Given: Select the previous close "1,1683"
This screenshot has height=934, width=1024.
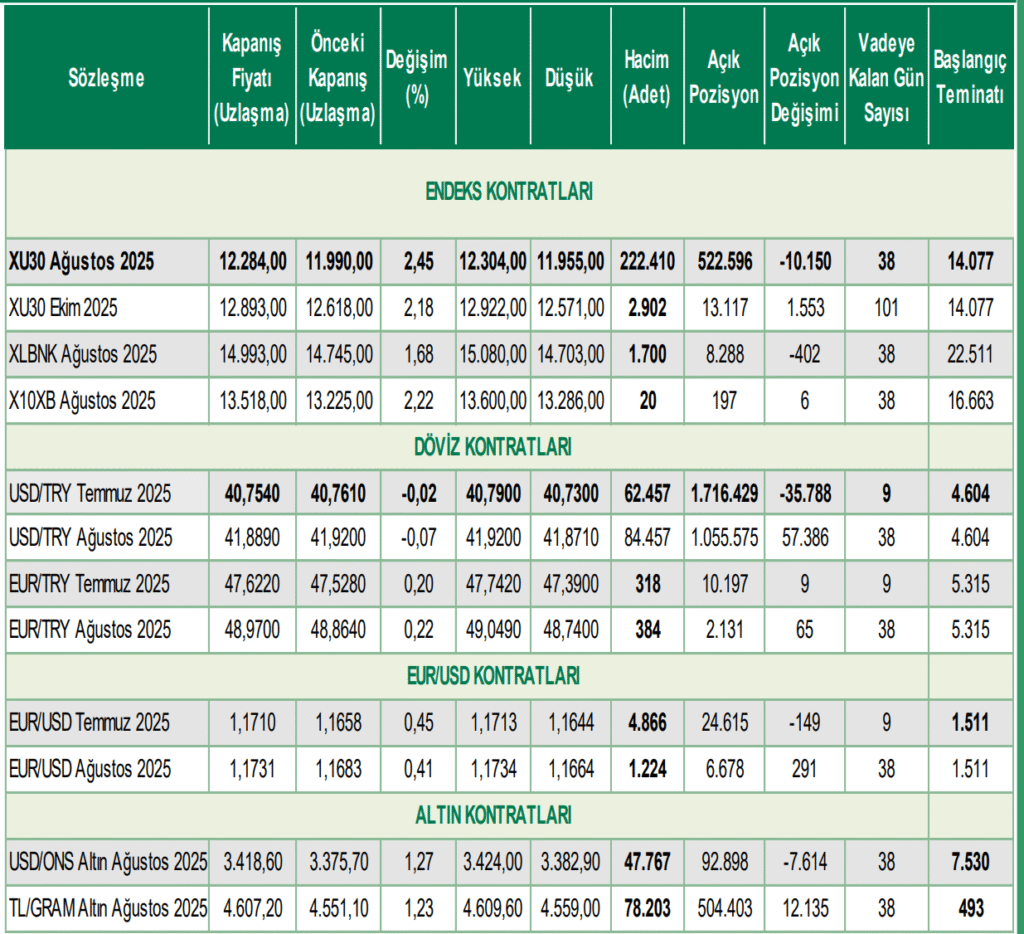Looking at the screenshot, I should pyautogui.click(x=338, y=769).
